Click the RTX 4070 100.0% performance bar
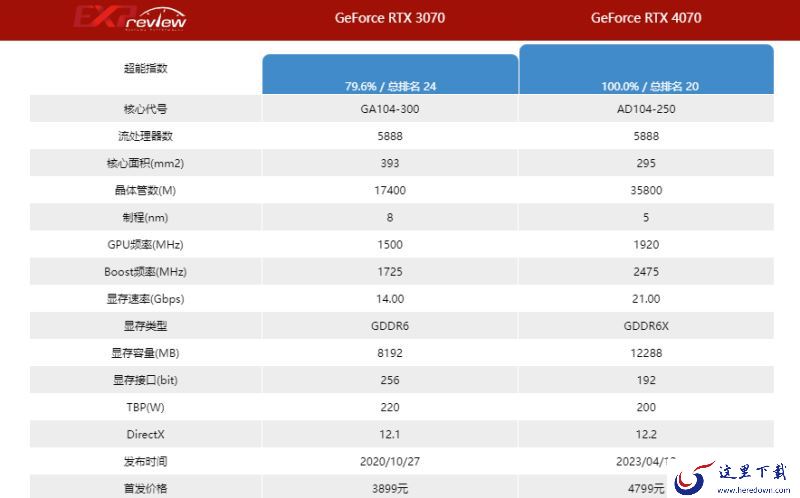The image size is (800, 498). pos(646,69)
